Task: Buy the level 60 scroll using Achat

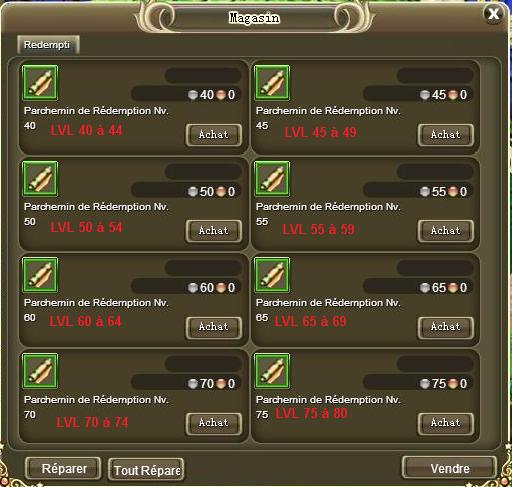Action: click(214, 327)
